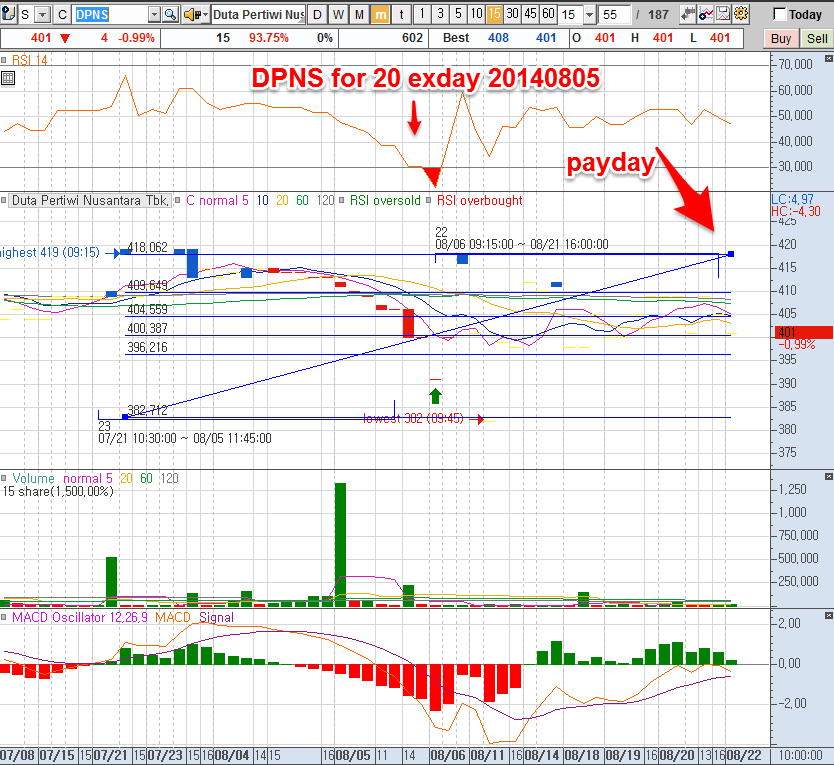Click the document icon at toolbar start
This screenshot has width=834, height=765.
coord(8,14)
